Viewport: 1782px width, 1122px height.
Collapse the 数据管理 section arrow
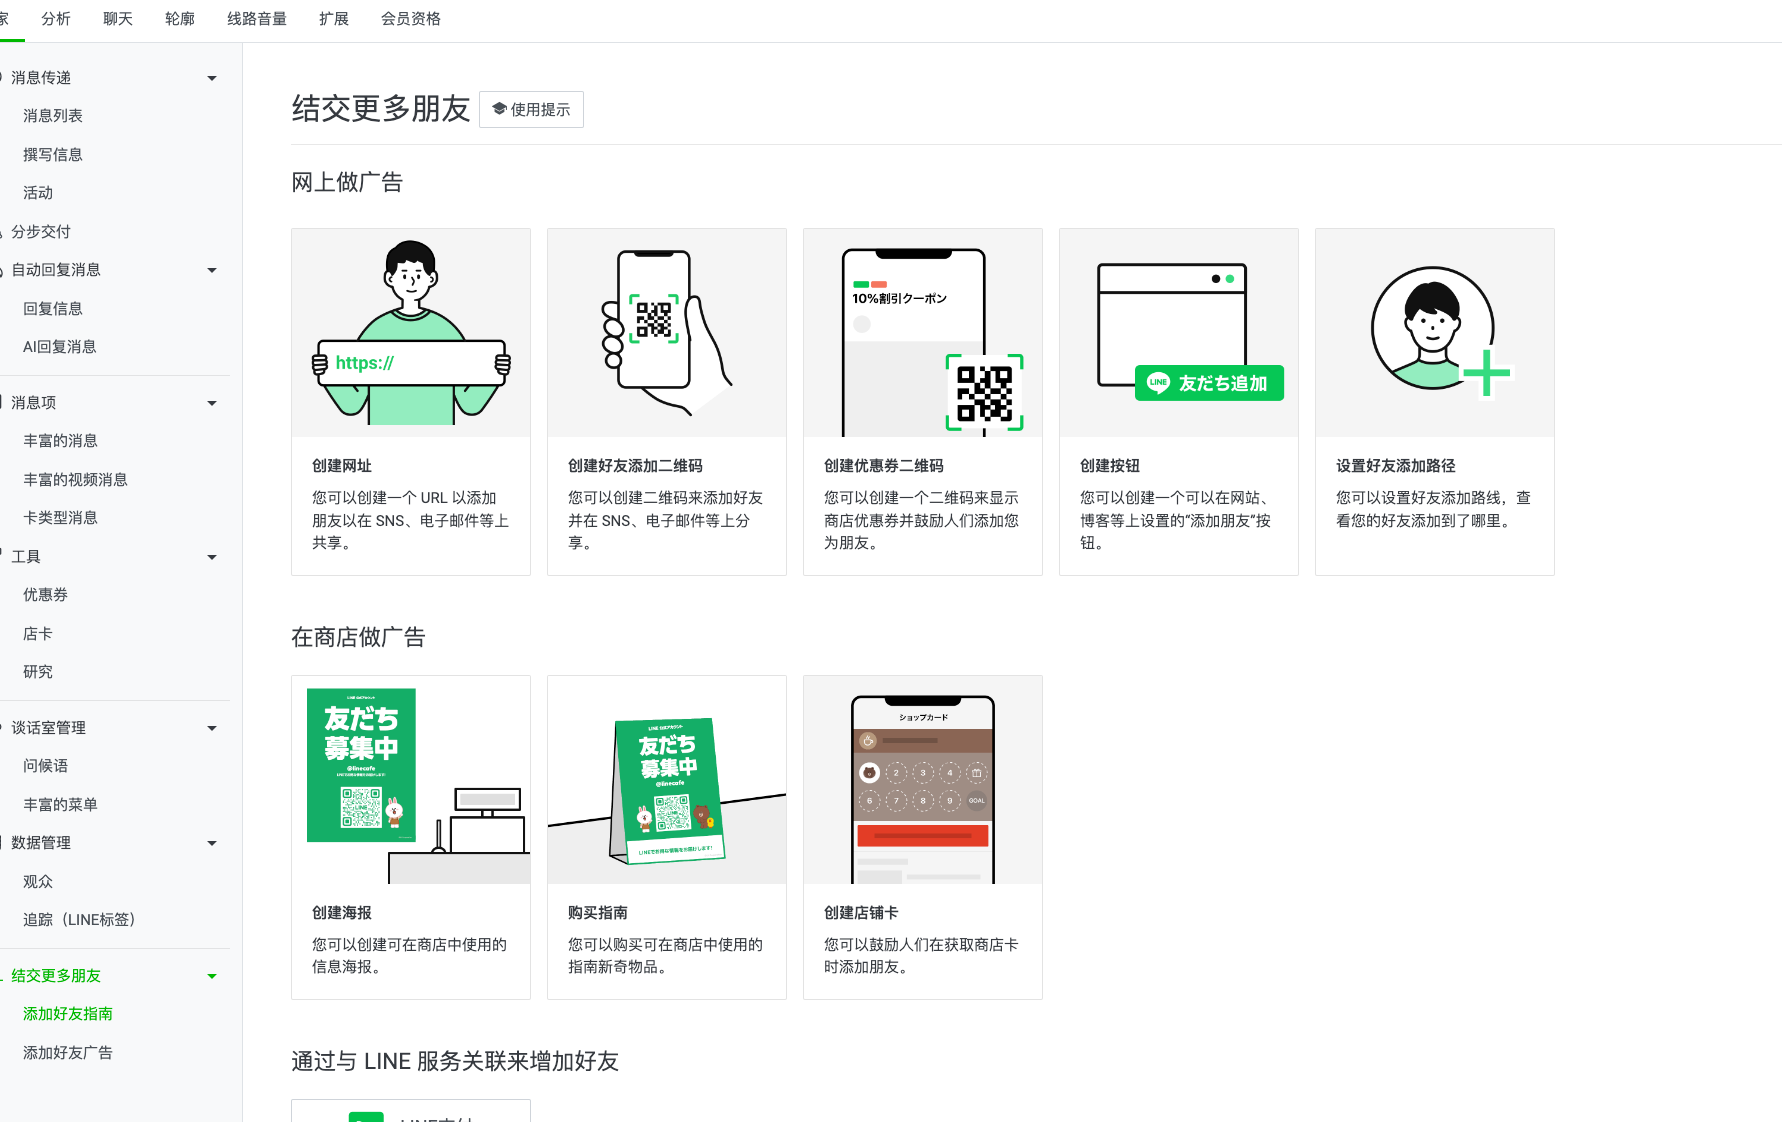pos(212,843)
